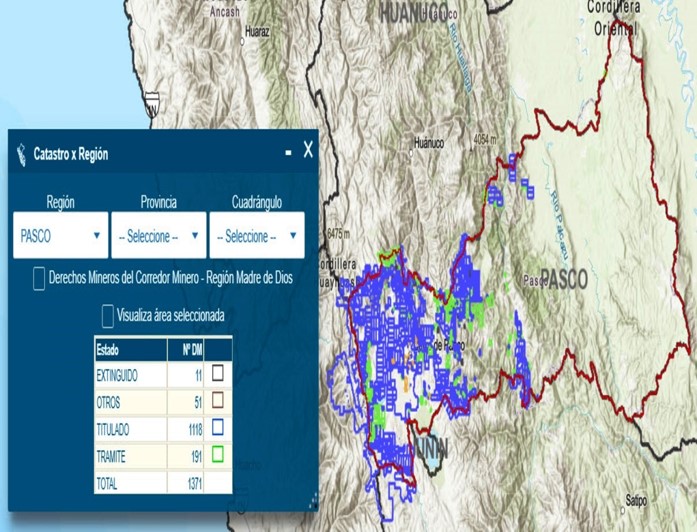This screenshot has height=532, width=697.
Task: Click the Estado column header
Action: tap(129, 350)
